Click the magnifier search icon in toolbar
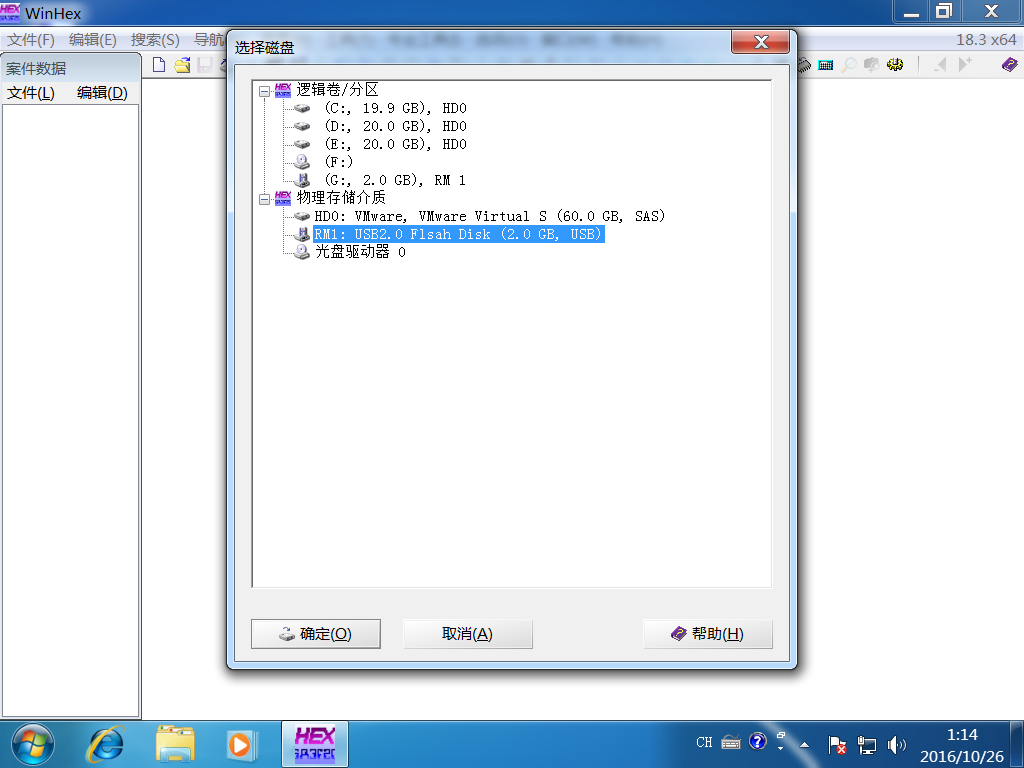 [848, 65]
